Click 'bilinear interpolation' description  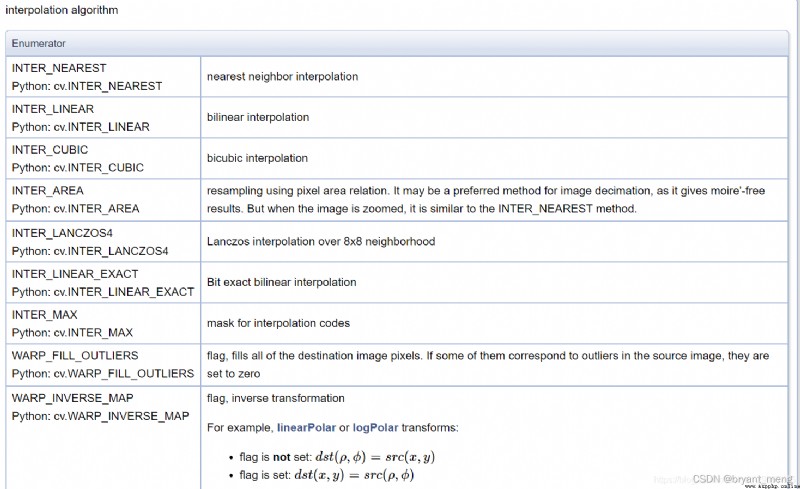point(258,117)
